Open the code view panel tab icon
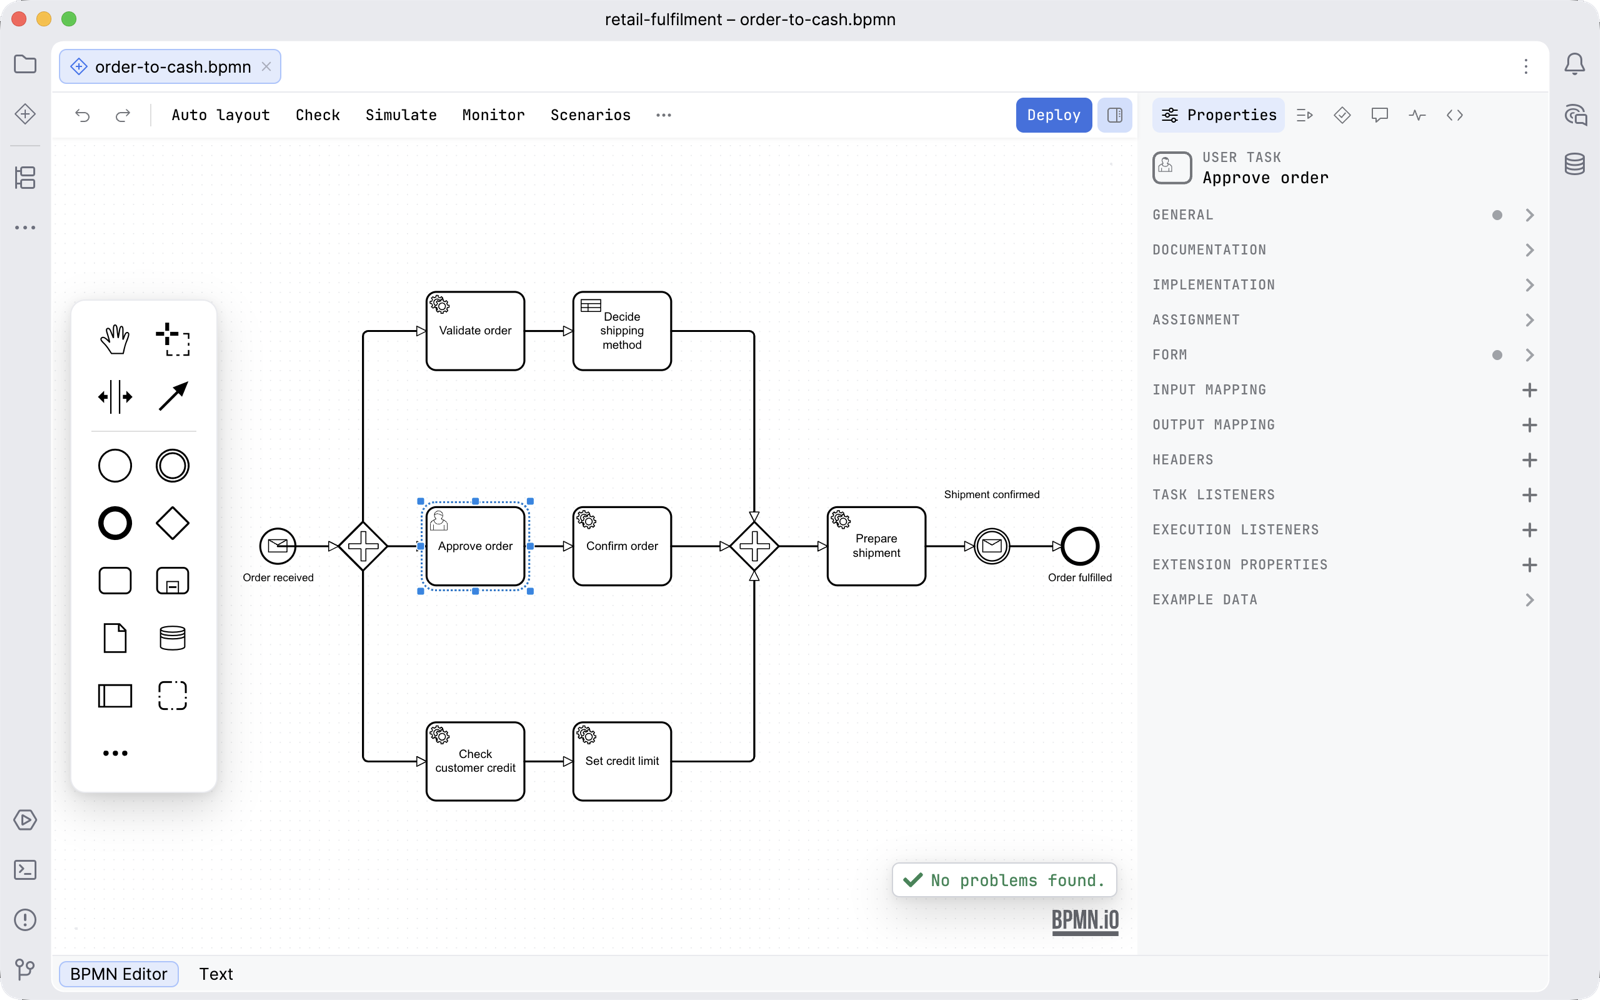This screenshot has height=1000, width=1600. (1455, 115)
